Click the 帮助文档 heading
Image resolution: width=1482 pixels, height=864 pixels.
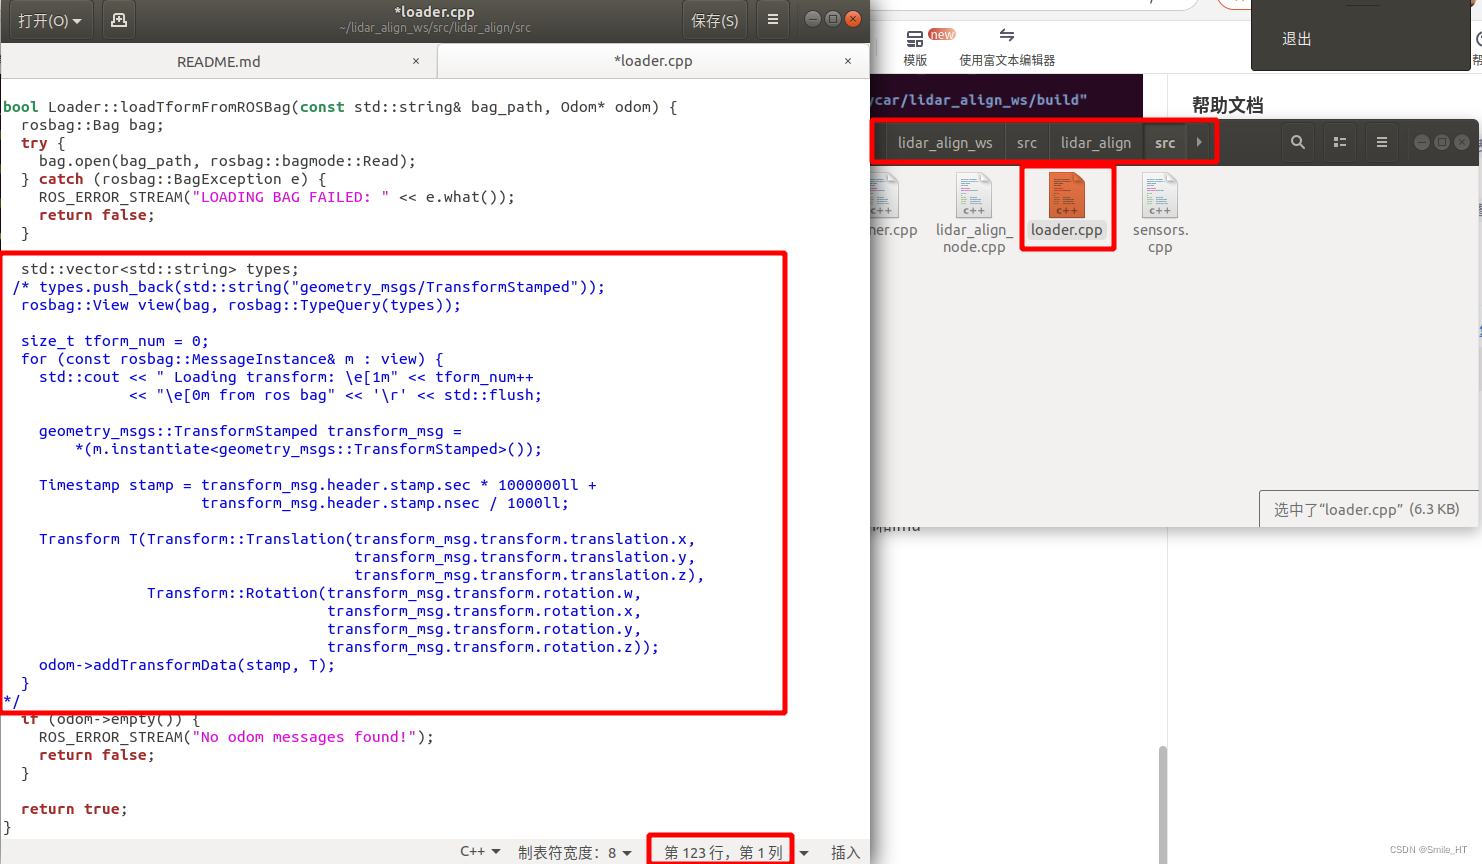coord(1228,105)
